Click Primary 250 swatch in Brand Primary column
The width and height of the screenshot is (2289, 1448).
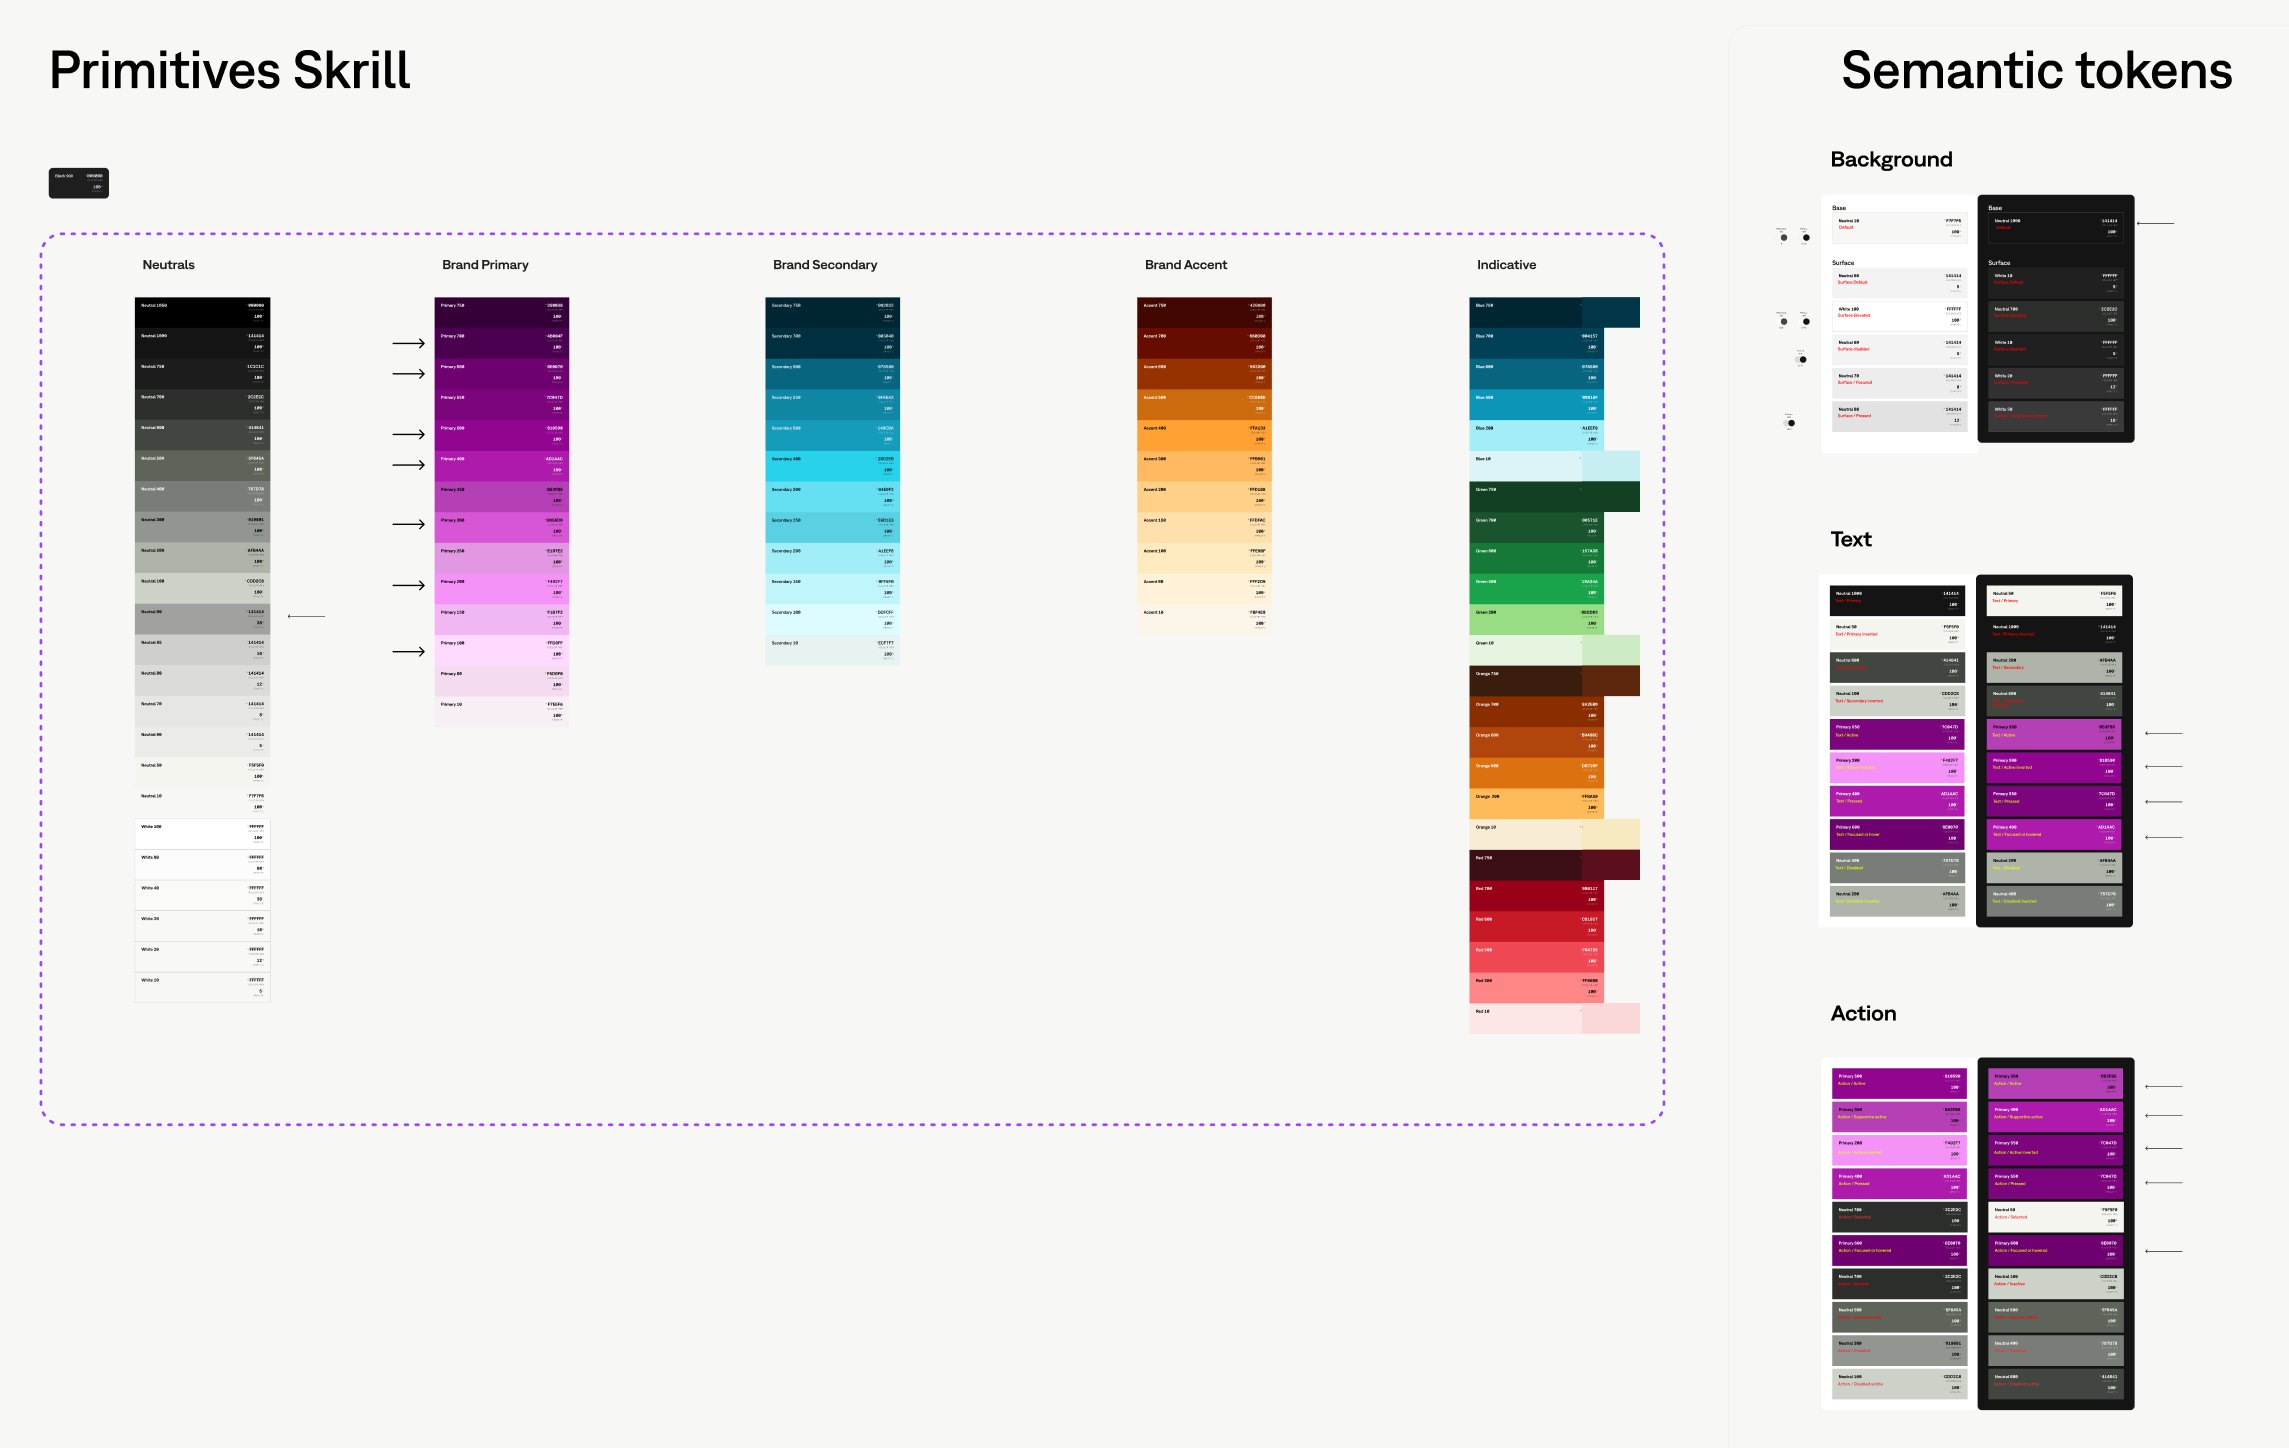pos(502,557)
